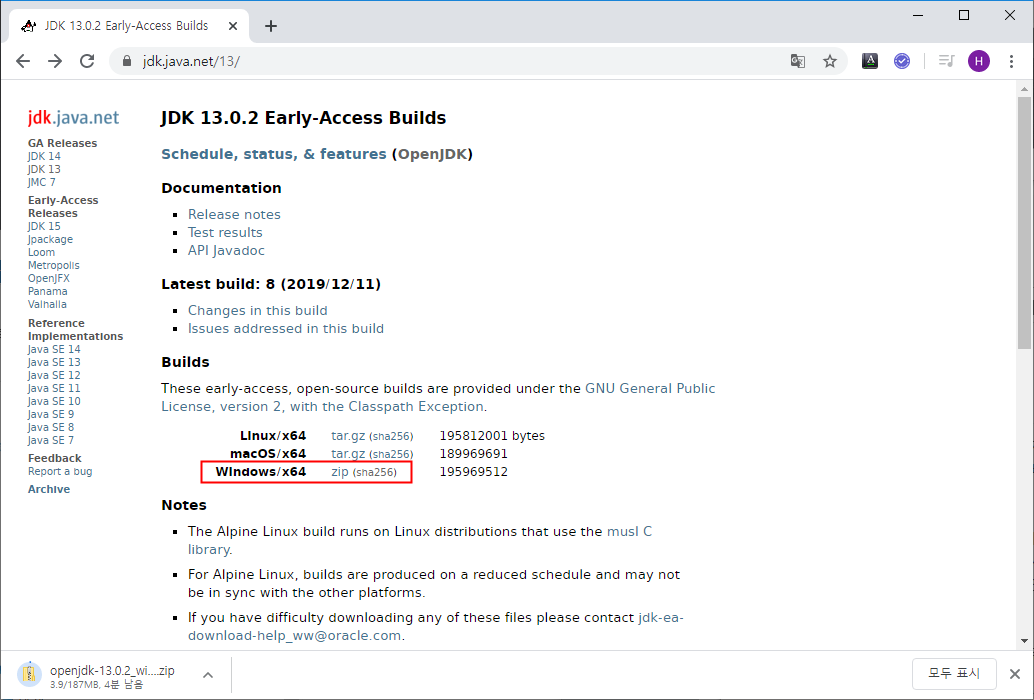
Task: Open Chrome's three-dot menu
Action: [x=1011, y=61]
